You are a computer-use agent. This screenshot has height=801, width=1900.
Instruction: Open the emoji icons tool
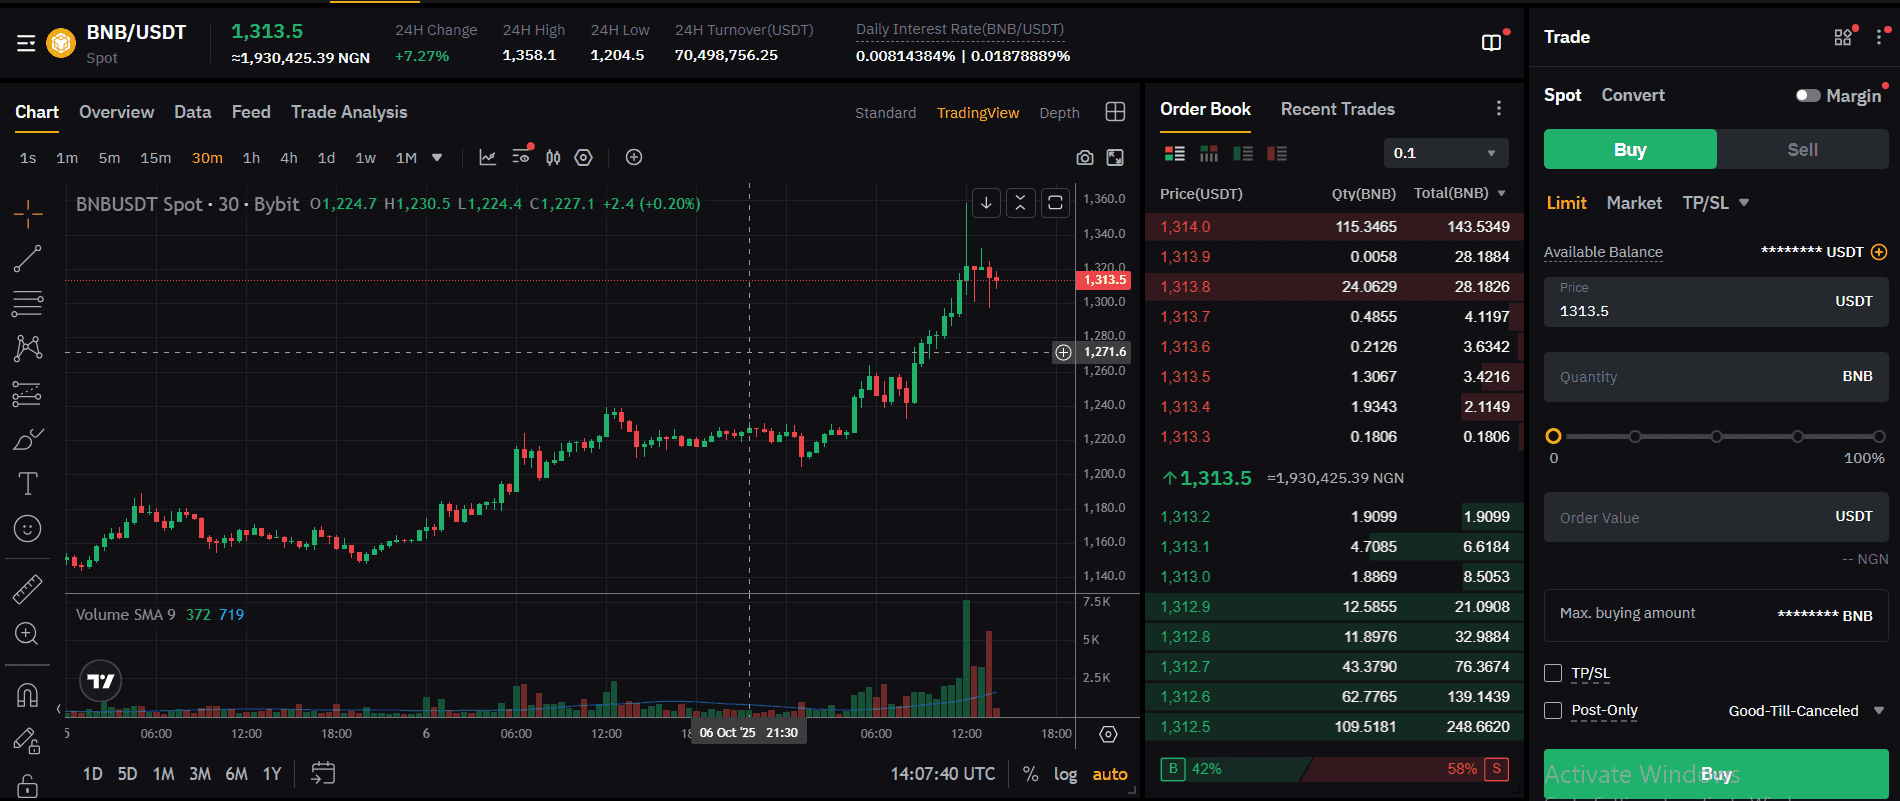28,528
